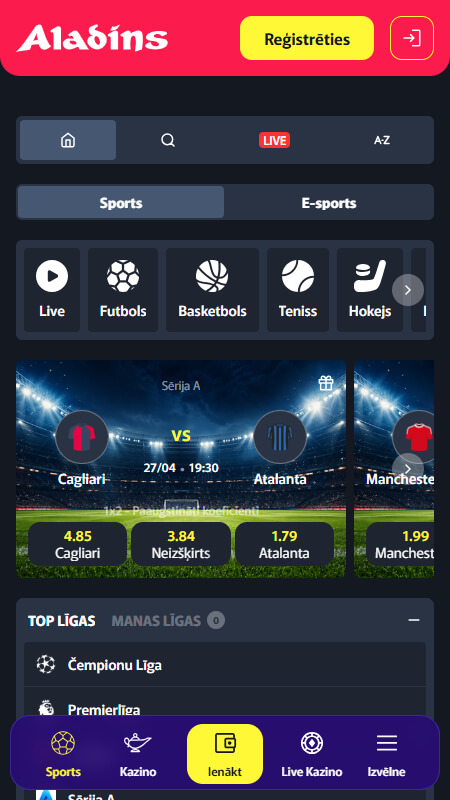Image resolution: width=450 pixels, height=800 pixels.
Task: Switch to the Sports toggle
Action: (121, 203)
